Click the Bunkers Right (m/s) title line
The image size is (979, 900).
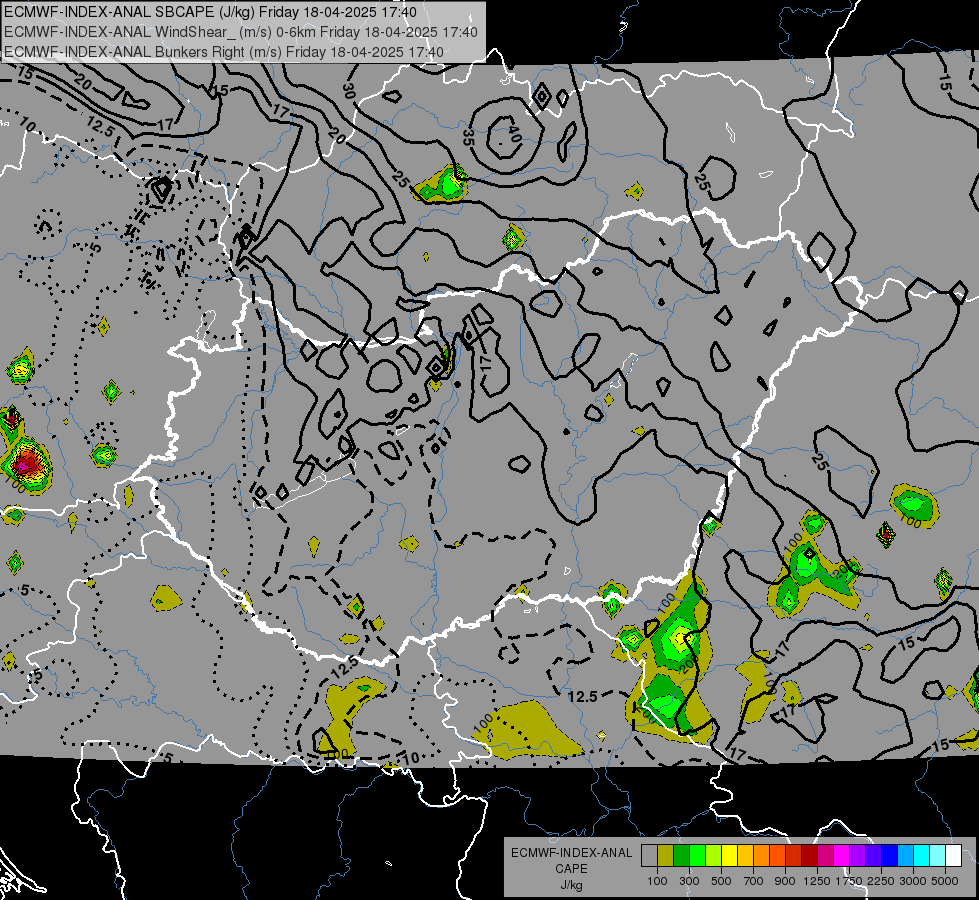coord(224,52)
